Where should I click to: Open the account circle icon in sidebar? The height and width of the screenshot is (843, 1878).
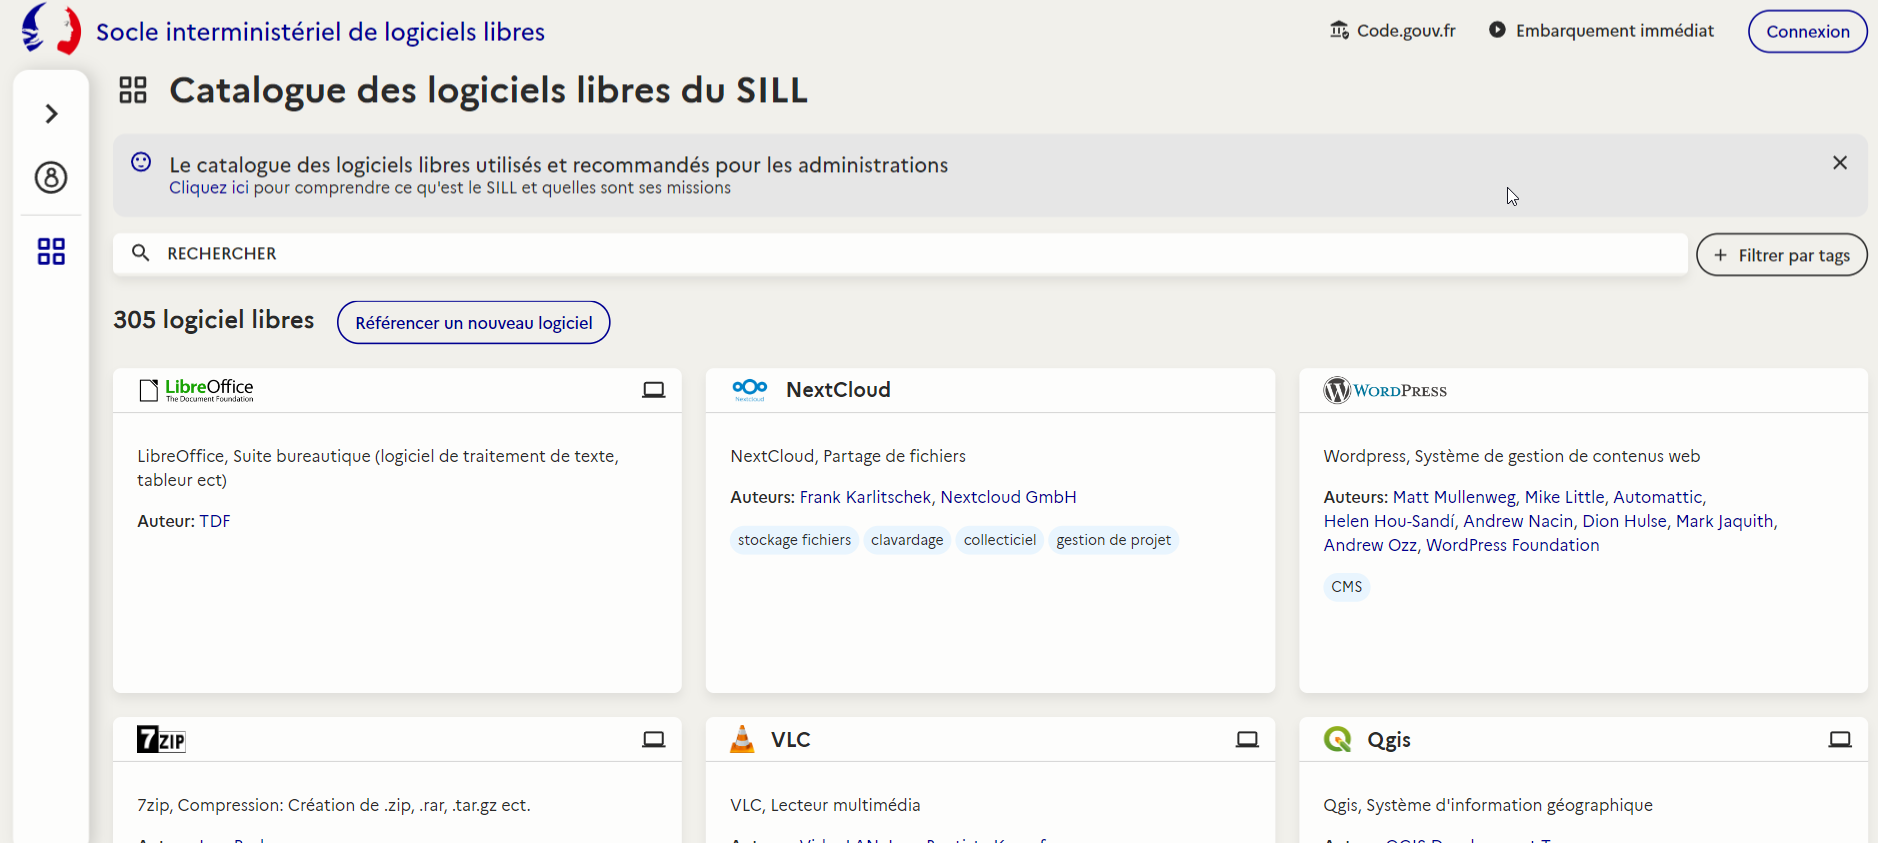(51, 178)
